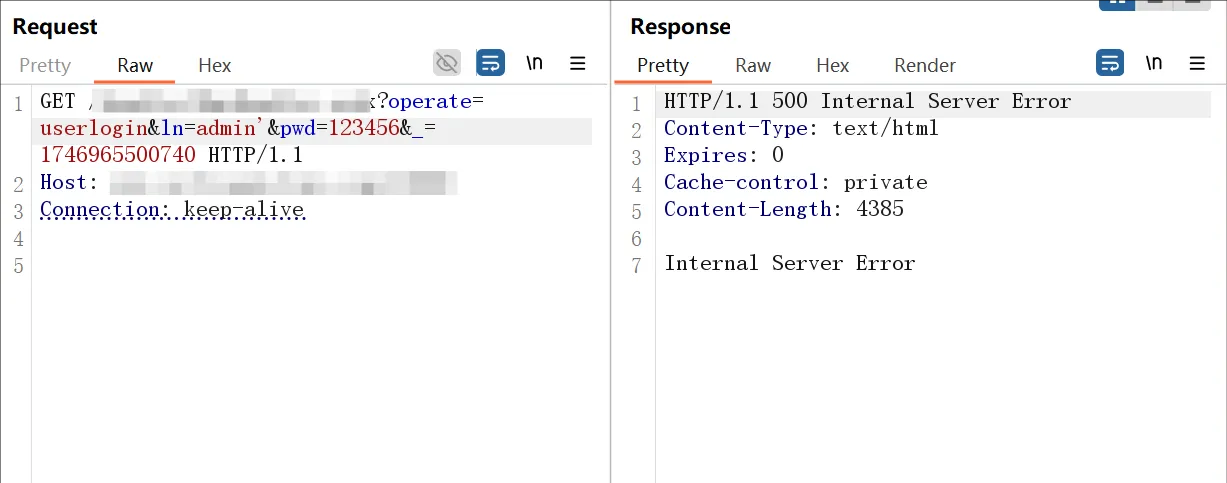Image resolution: width=1227 pixels, height=483 pixels.
Task: Click the 'Expires: 0' header line
Action: click(724, 155)
